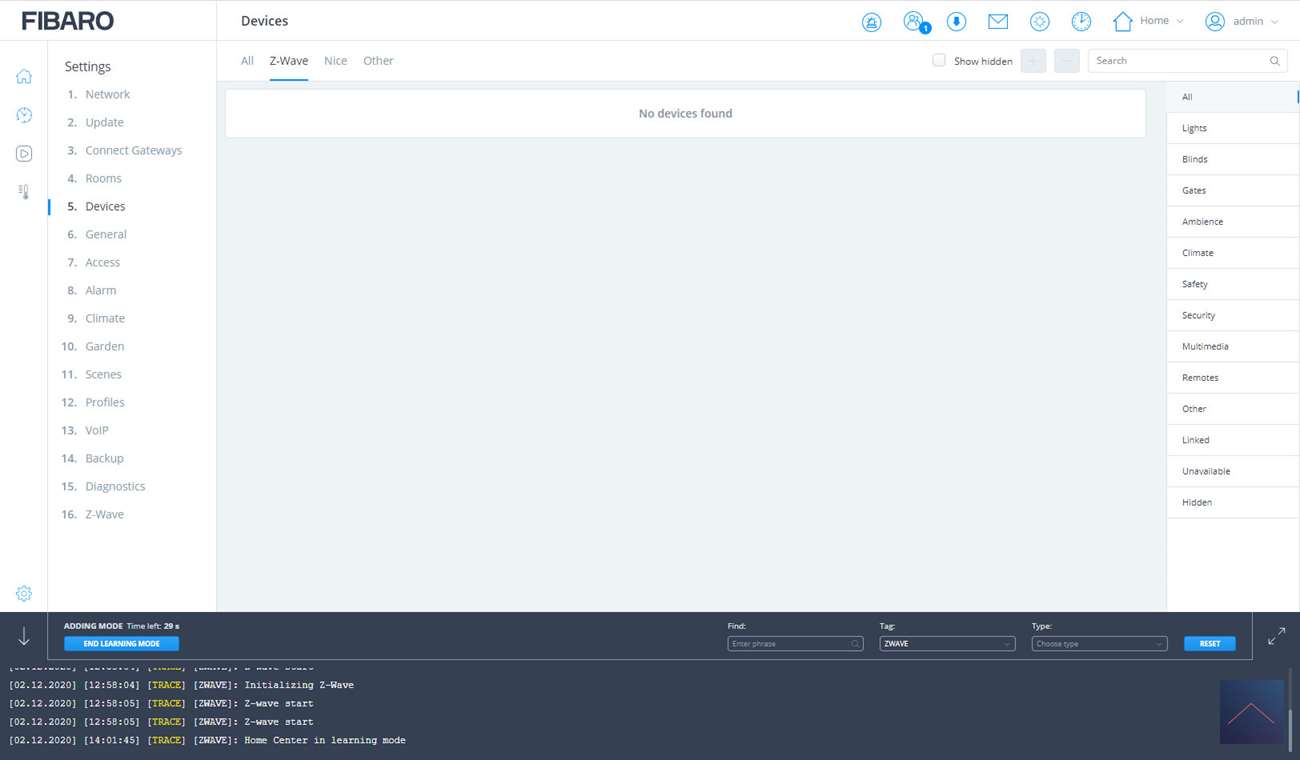Click the alarm siren icon in header
This screenshot has width=1300, height=760.
tap(871, 22)
